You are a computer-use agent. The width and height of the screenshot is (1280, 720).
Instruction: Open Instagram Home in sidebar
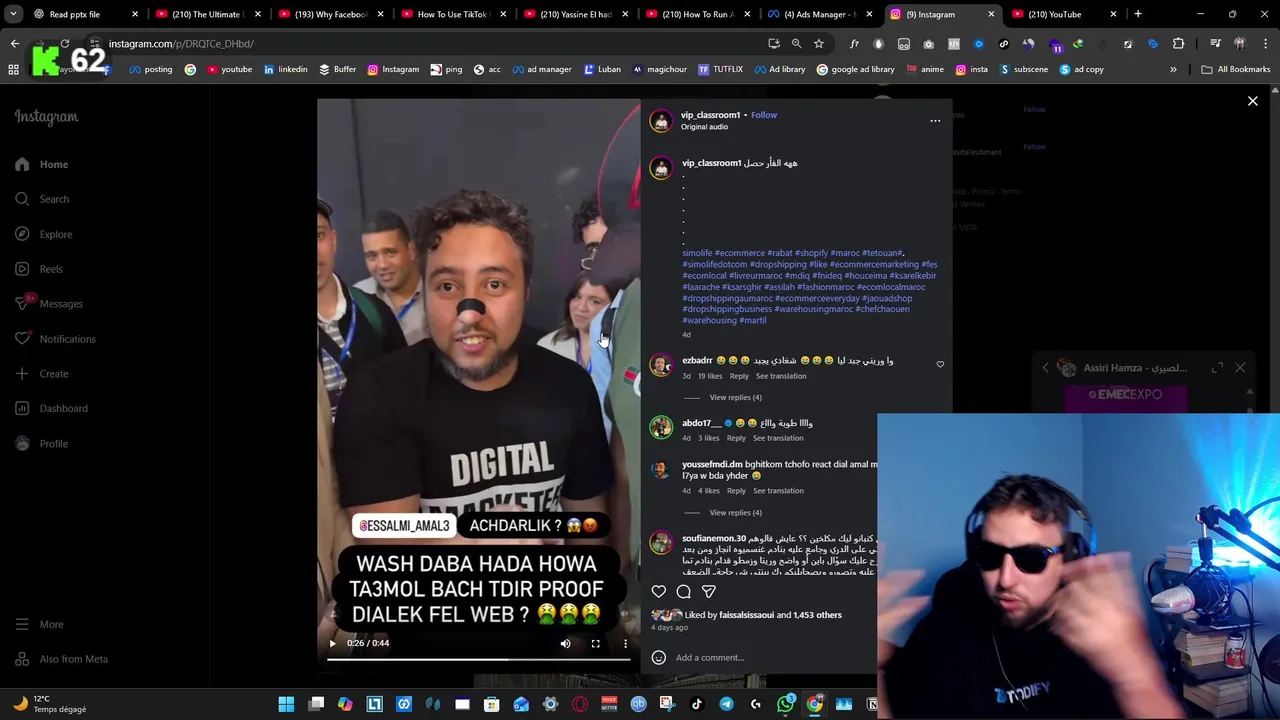[x=42, y=164]
